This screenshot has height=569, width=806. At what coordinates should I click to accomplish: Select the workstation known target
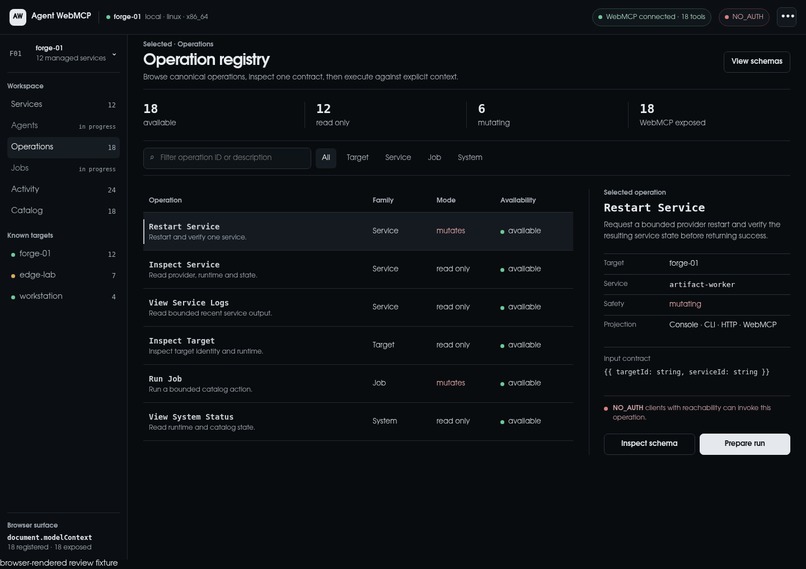pyautogui.click(x=63, y=296)
